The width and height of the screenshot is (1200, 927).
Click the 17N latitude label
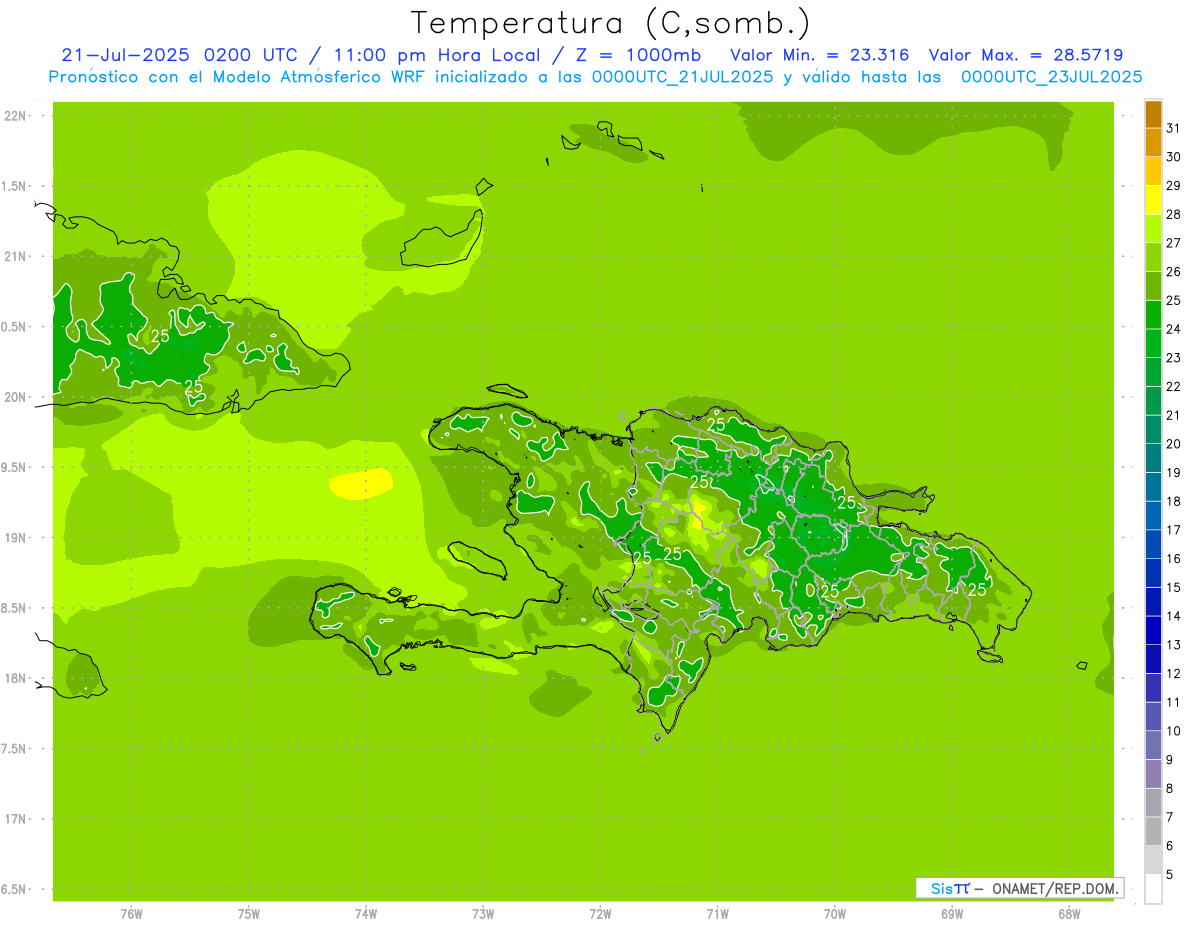[16, 819]
